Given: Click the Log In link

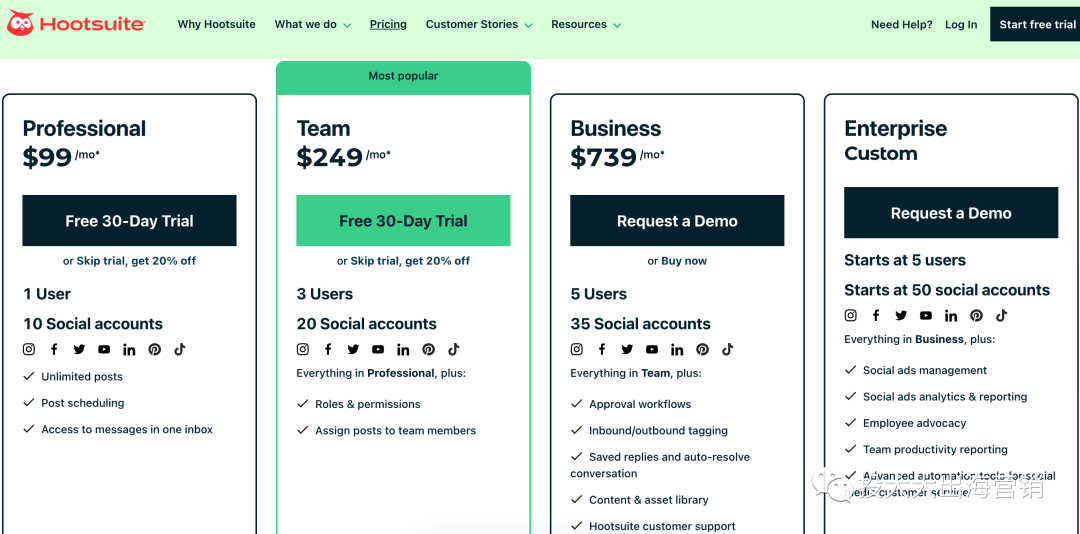Looking at the screenshot, I should point(961,25).
